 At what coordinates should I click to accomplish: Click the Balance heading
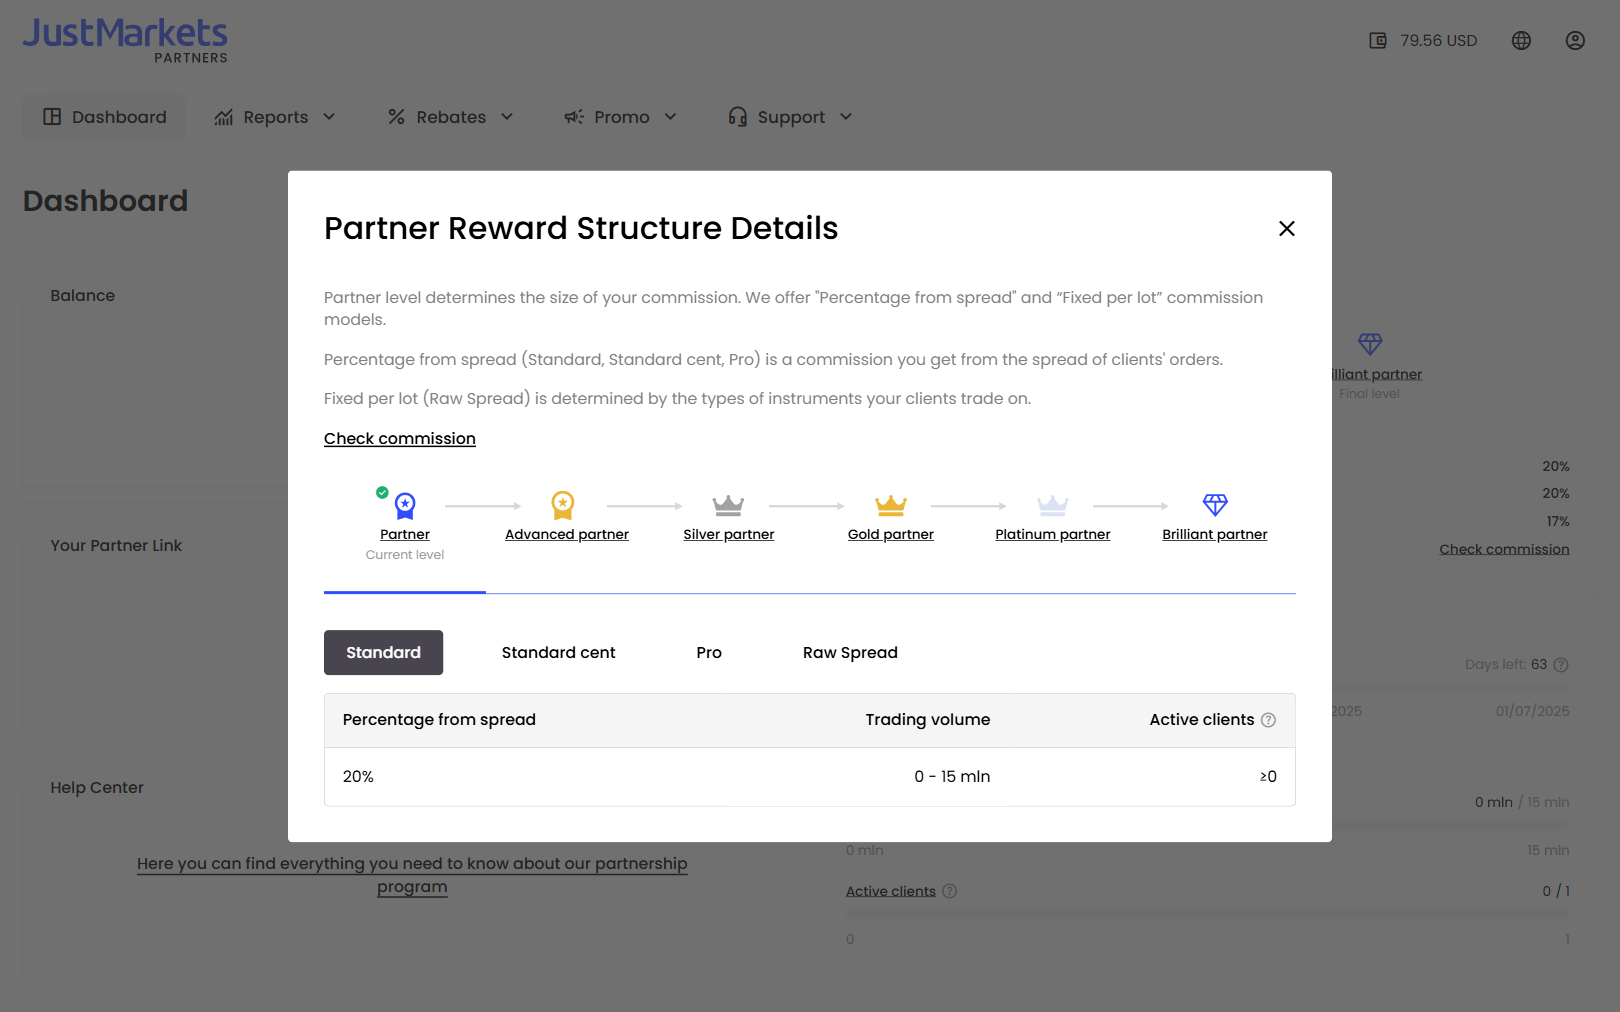point(83,295)
